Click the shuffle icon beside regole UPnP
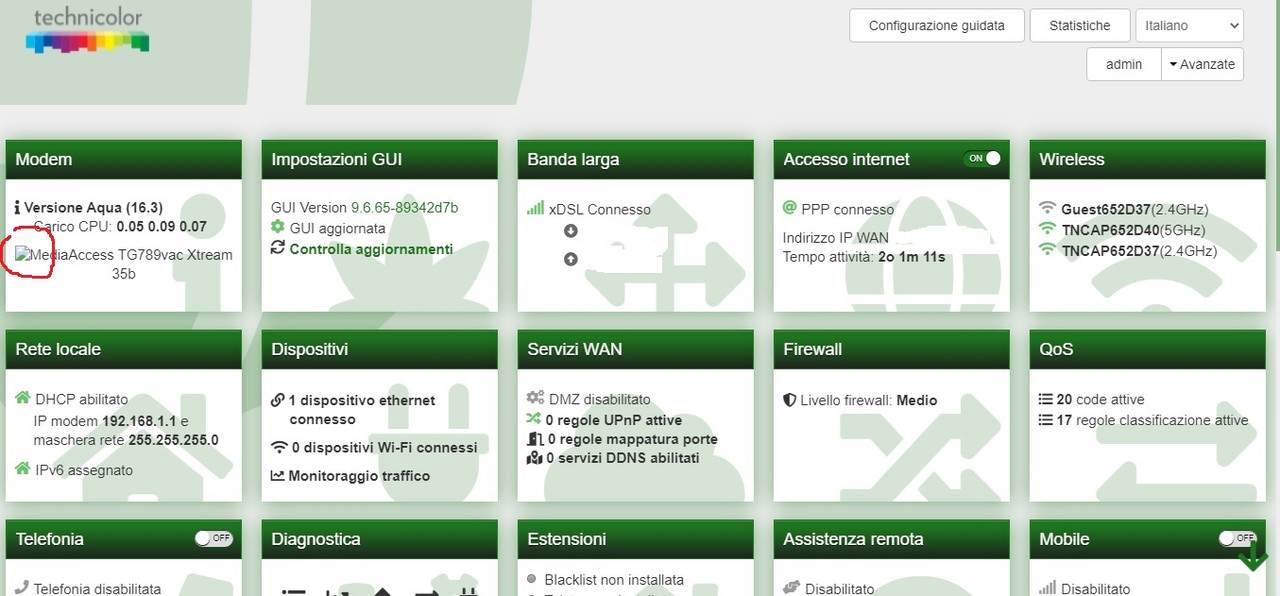The image size is (1280, 596). [534, 418]
